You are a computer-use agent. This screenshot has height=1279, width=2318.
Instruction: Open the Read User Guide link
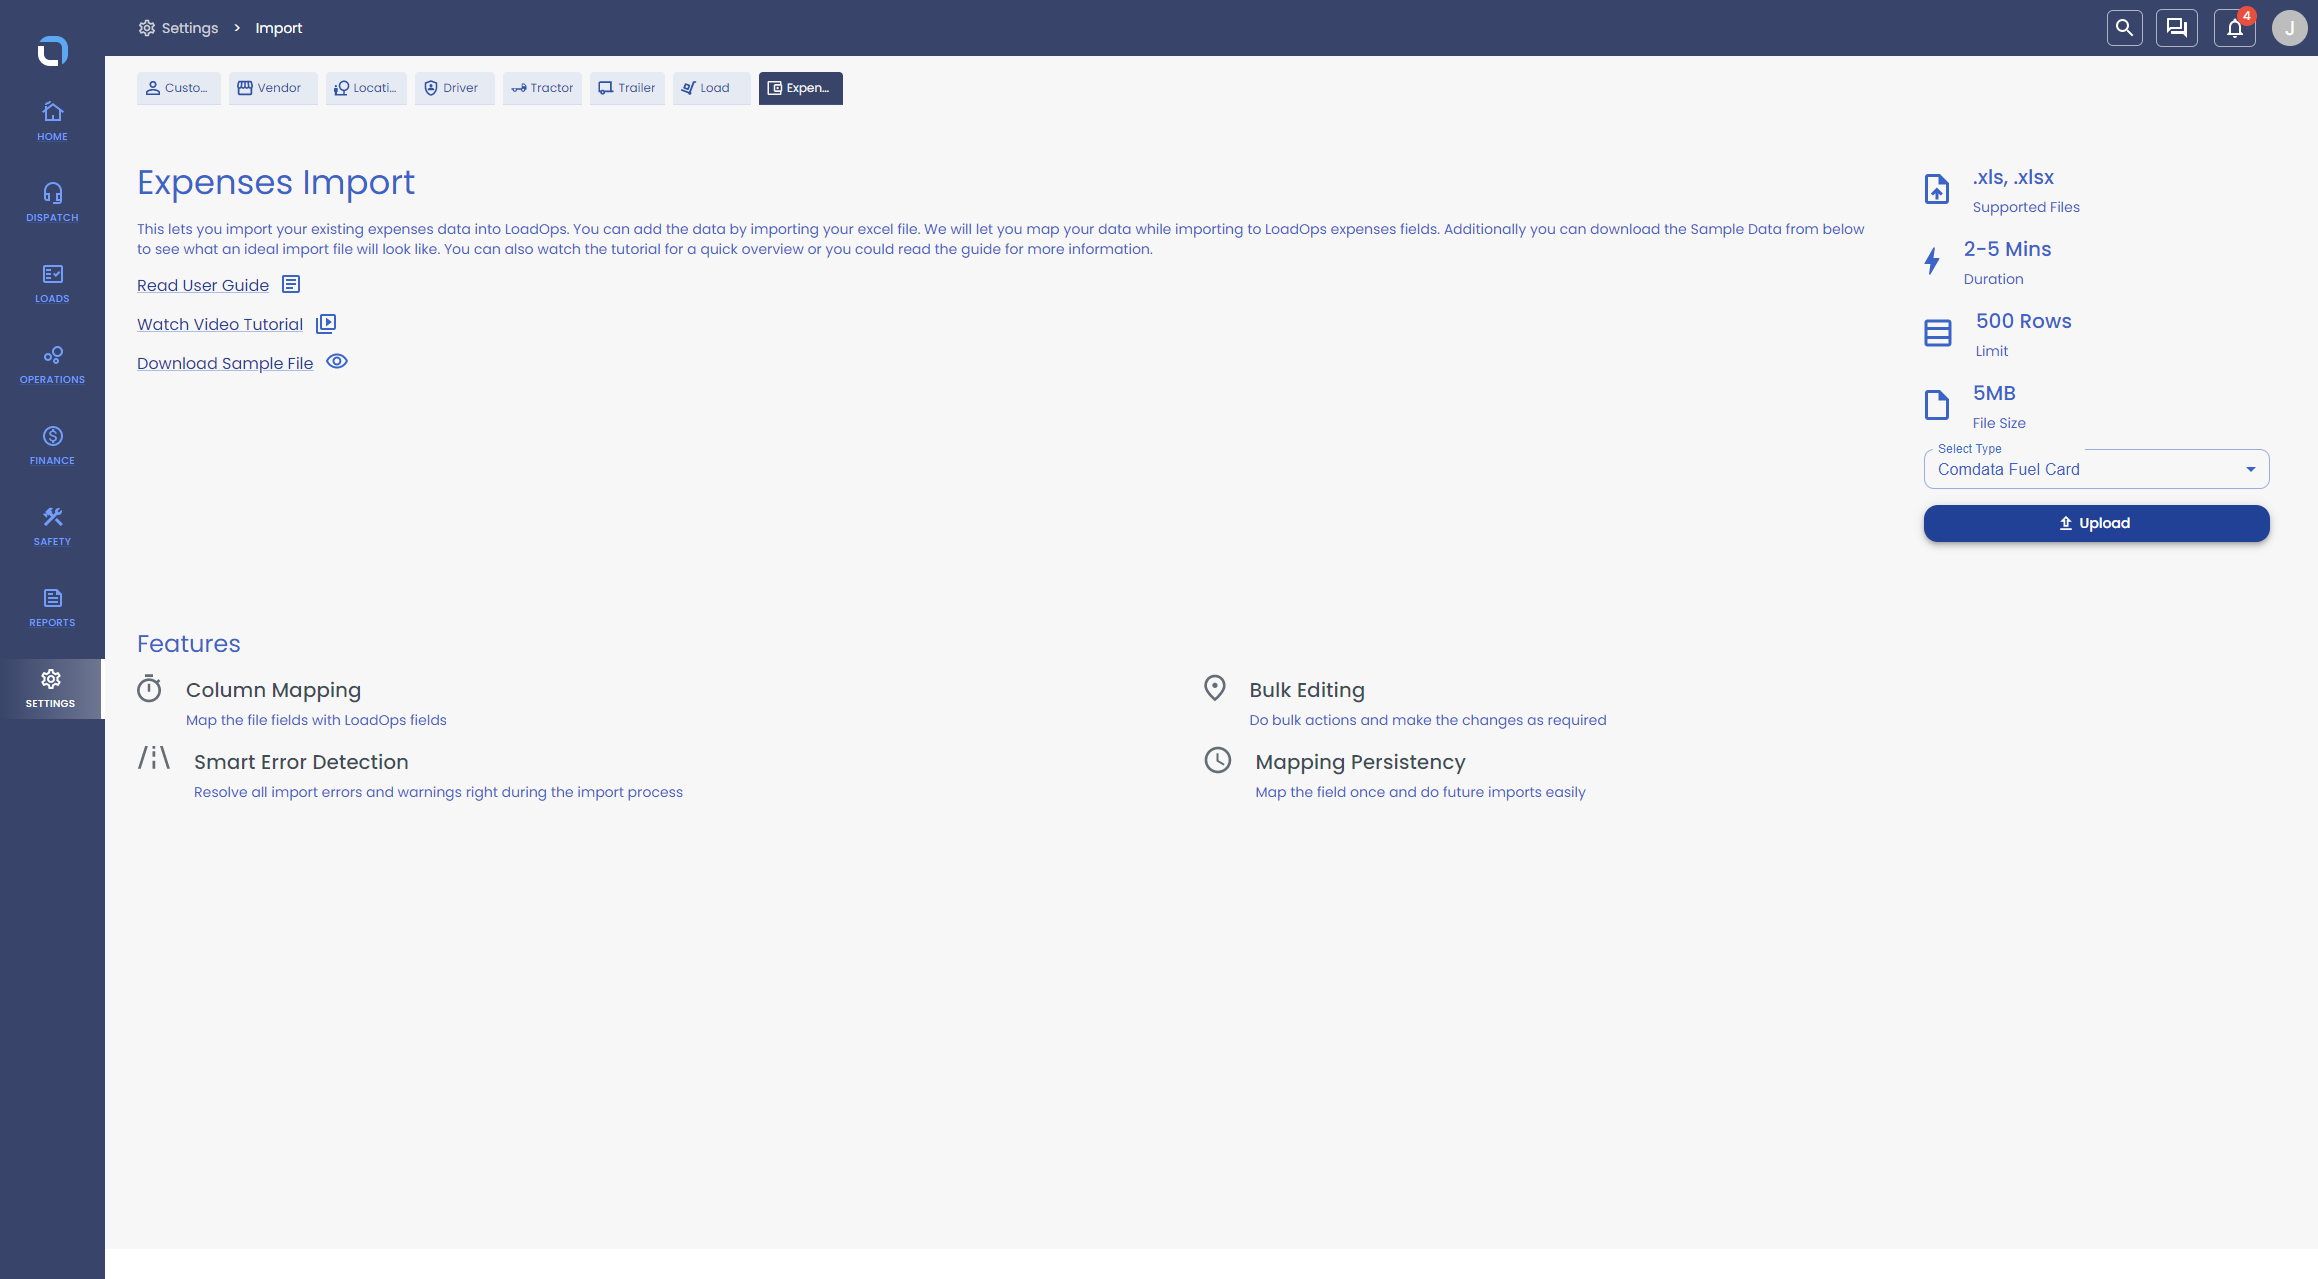tap(203, 286)
